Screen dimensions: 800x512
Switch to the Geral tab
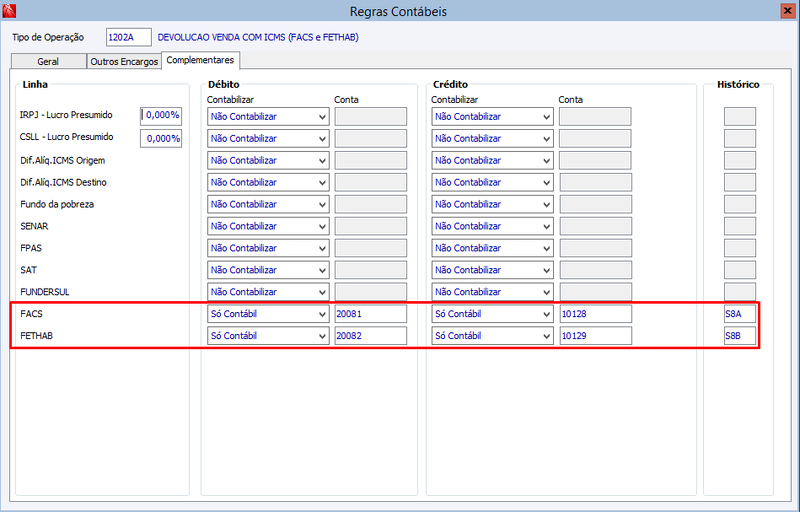coord(48,61)
